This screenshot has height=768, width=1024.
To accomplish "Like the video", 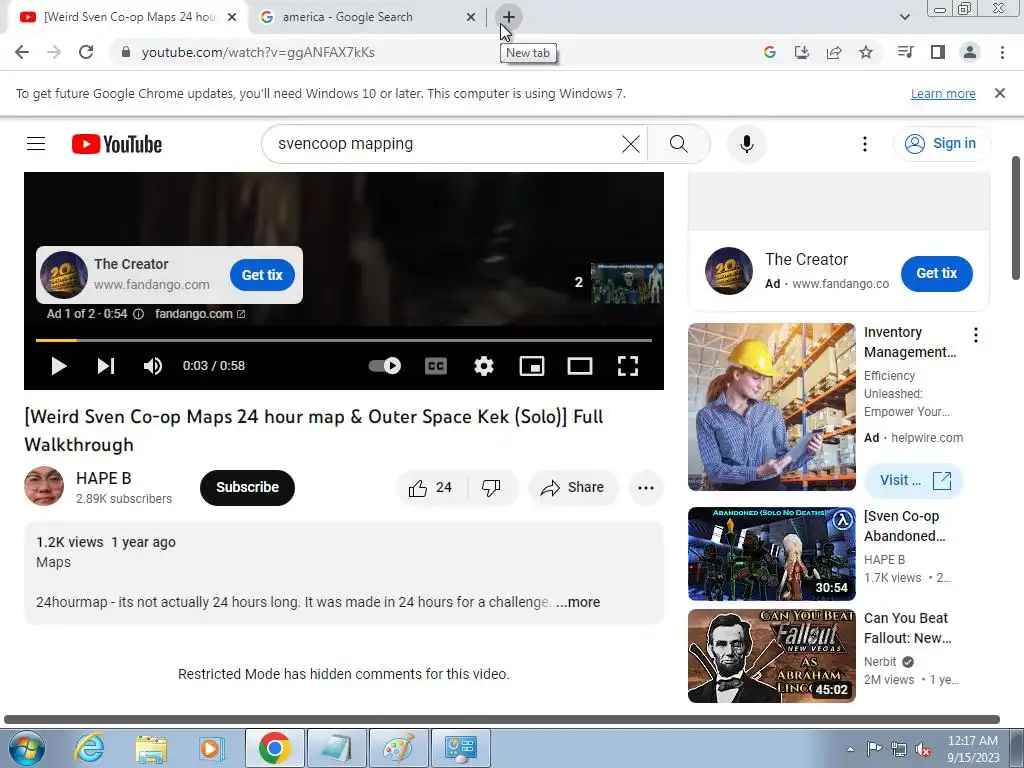I will point(430,488).
